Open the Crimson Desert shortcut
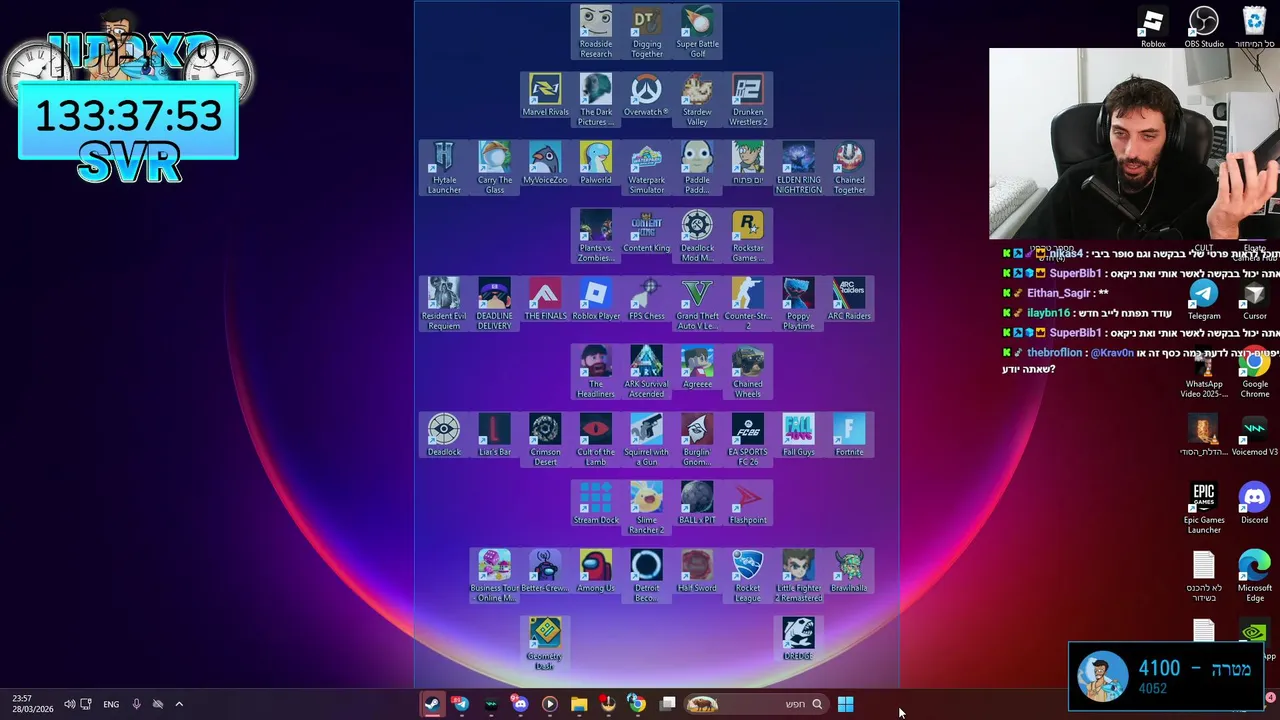1280x720 pixels. pyautogui.click(x=545, y=440)
